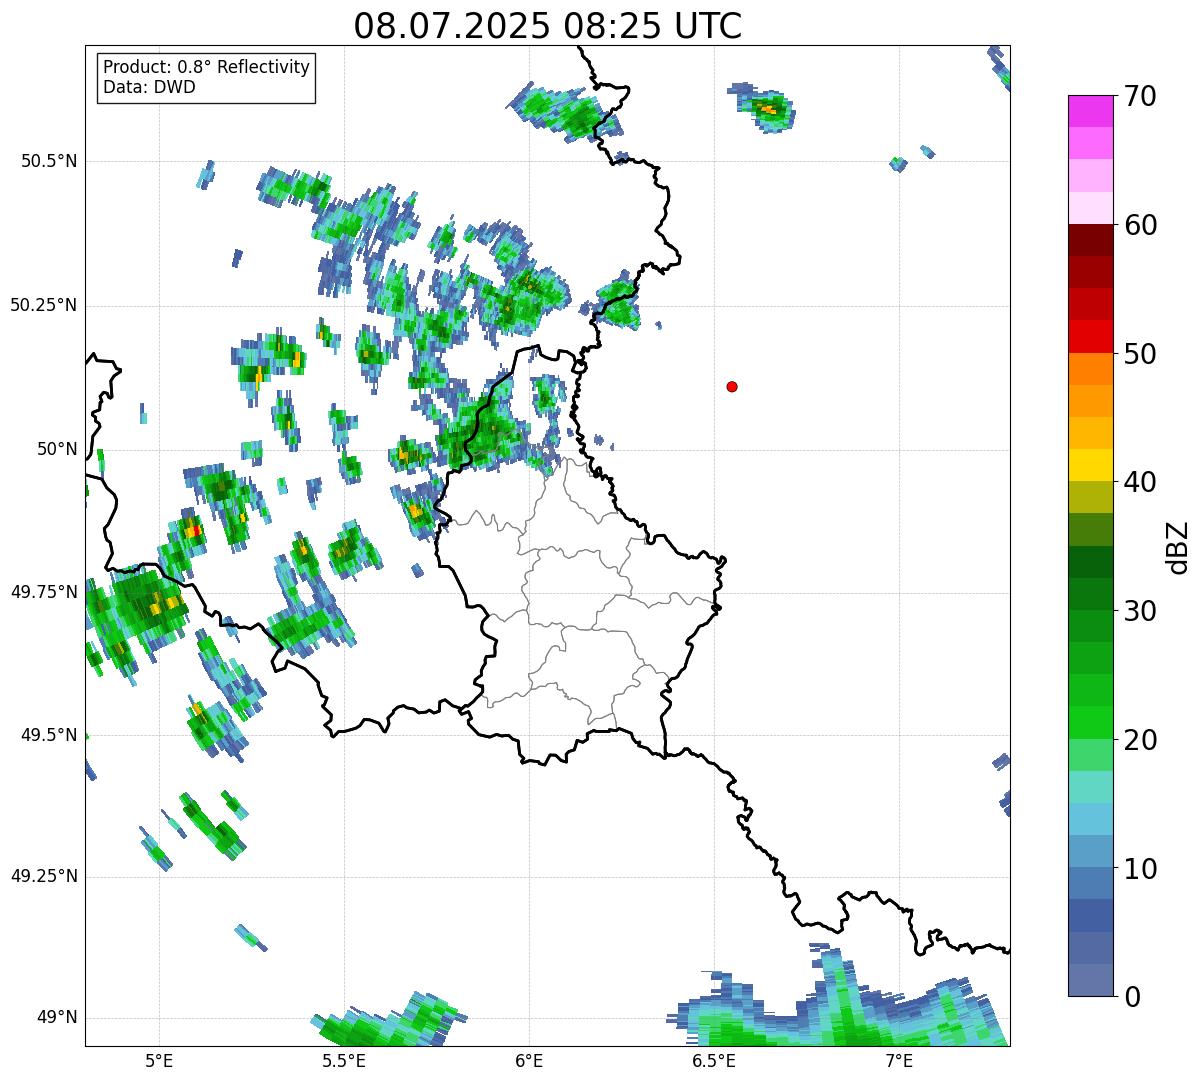
Task: Click the 6°E longitude label
Action: 529,1061
